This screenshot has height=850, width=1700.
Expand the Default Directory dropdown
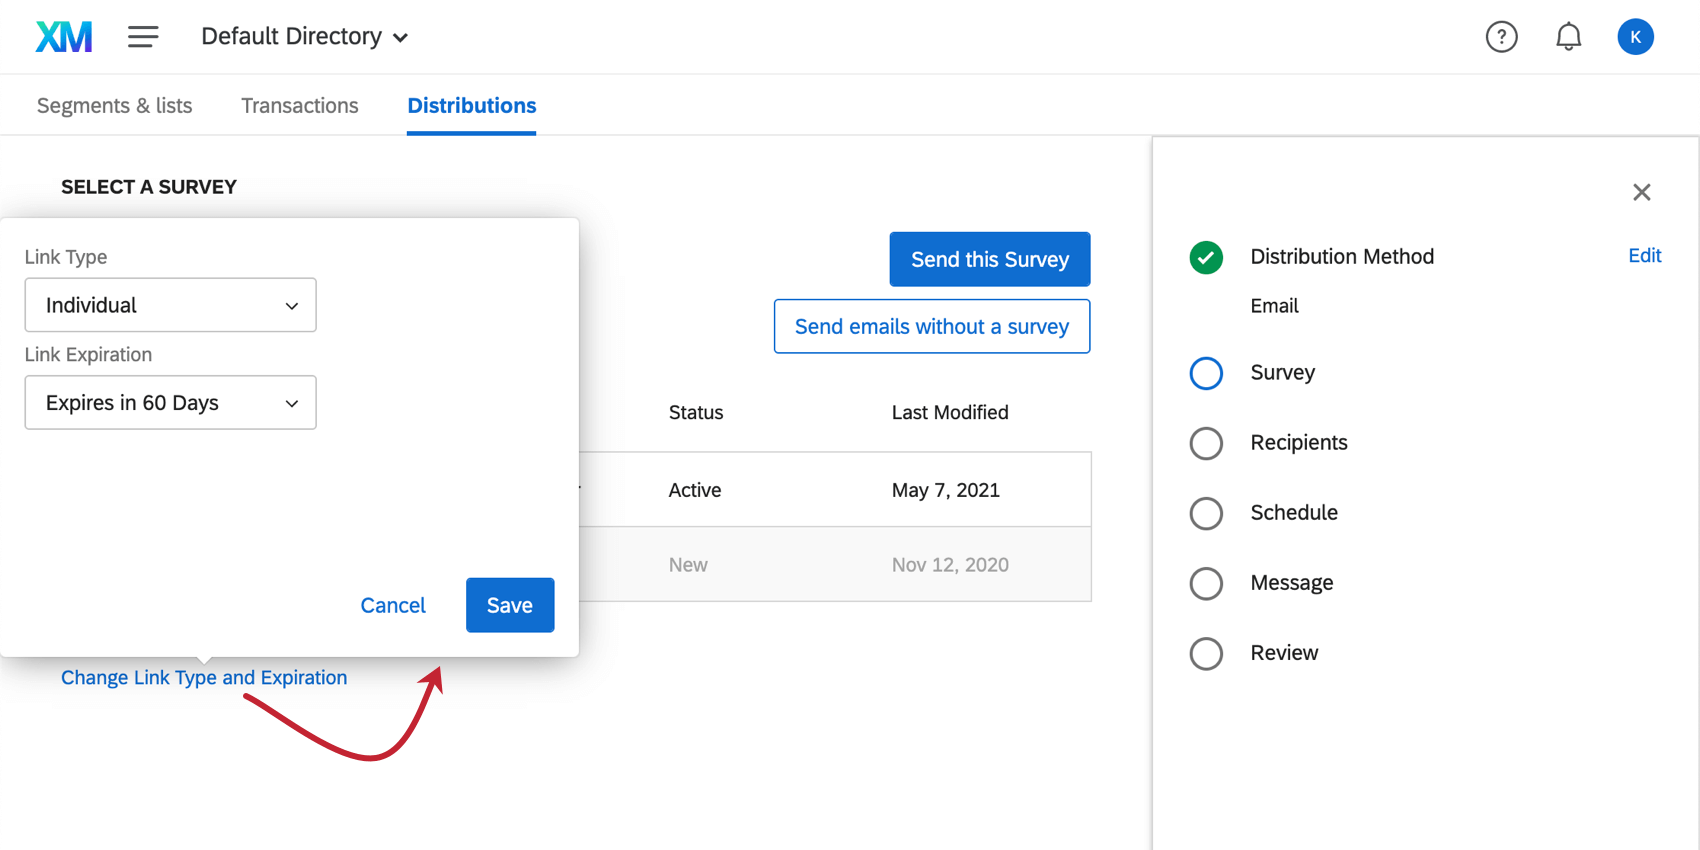pyautogui.click(x=304, y=37)
